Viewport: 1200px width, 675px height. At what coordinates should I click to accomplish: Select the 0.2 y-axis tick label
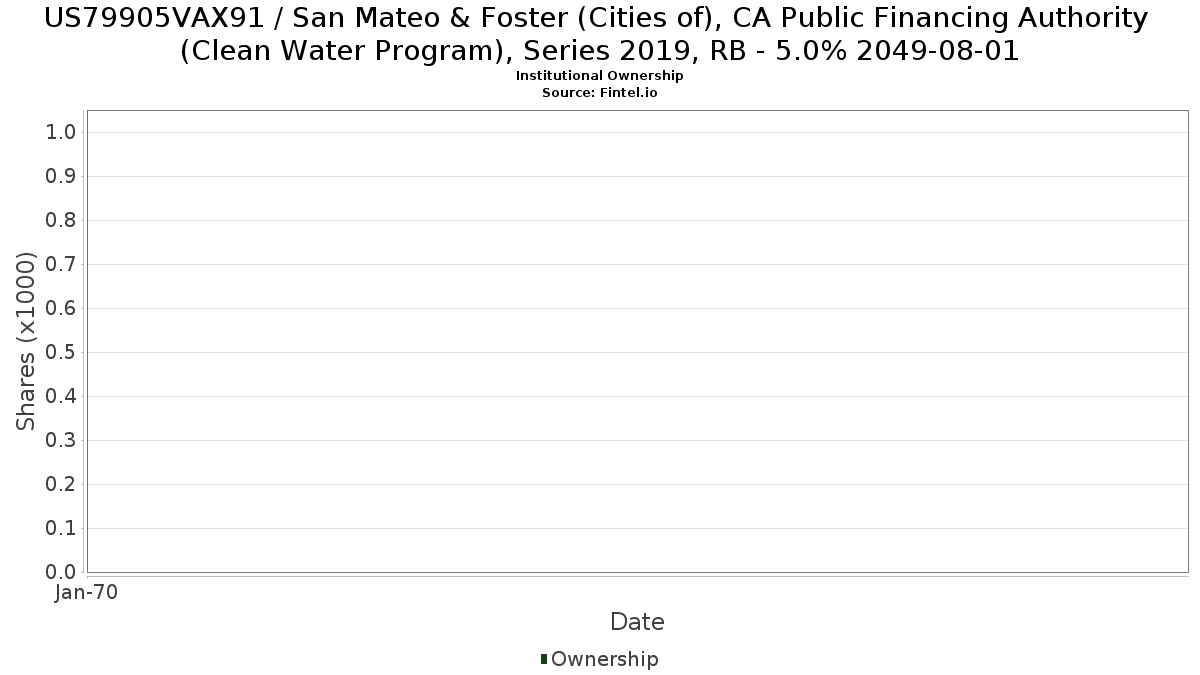(x=62, y=485)
